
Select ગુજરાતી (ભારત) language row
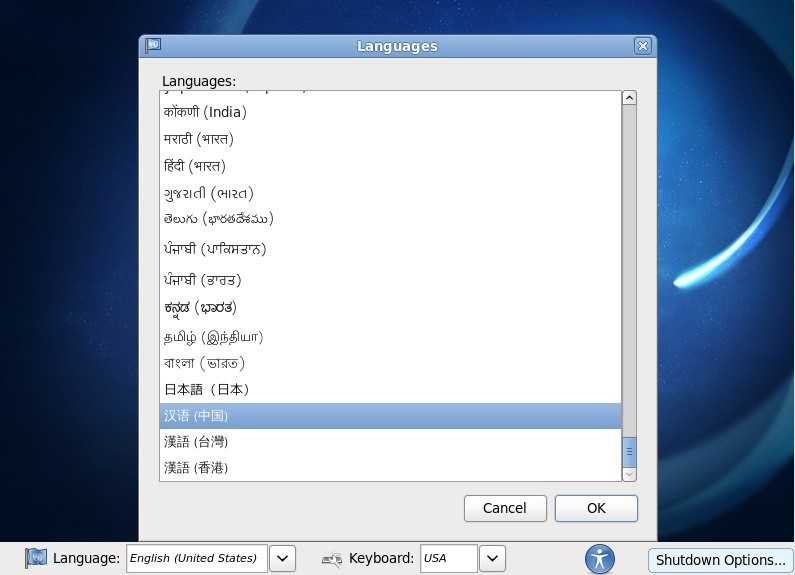pyautogui.click(x=390, y=193)
